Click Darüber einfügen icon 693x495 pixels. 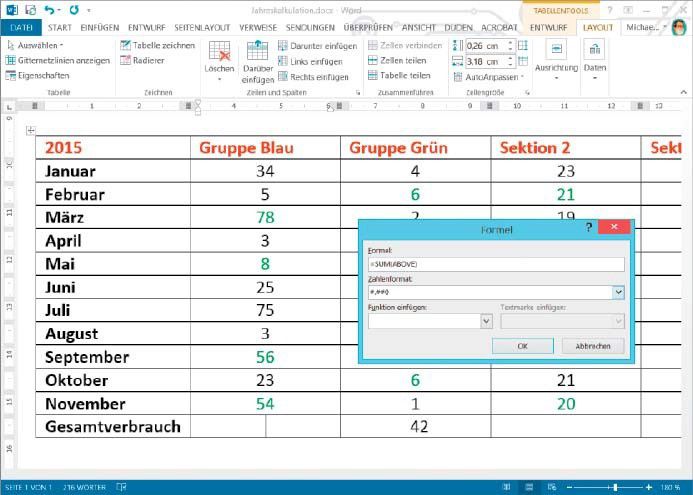click(257, 50)
